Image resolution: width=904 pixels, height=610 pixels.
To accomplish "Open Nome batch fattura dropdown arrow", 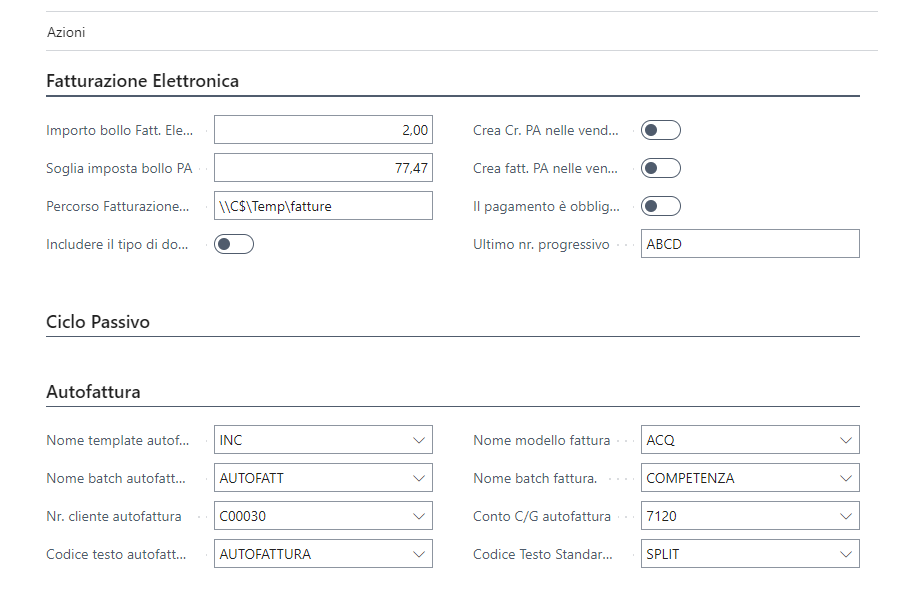I will [x=846, y=478].
